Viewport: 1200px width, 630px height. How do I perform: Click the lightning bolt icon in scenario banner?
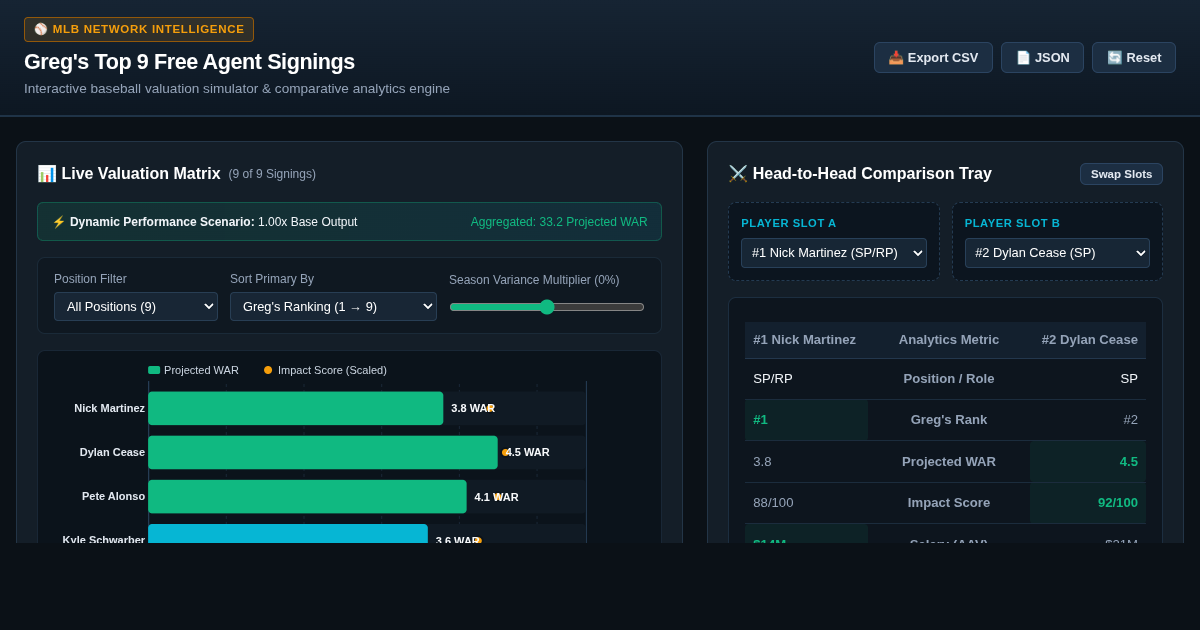[x=59, y=222]
